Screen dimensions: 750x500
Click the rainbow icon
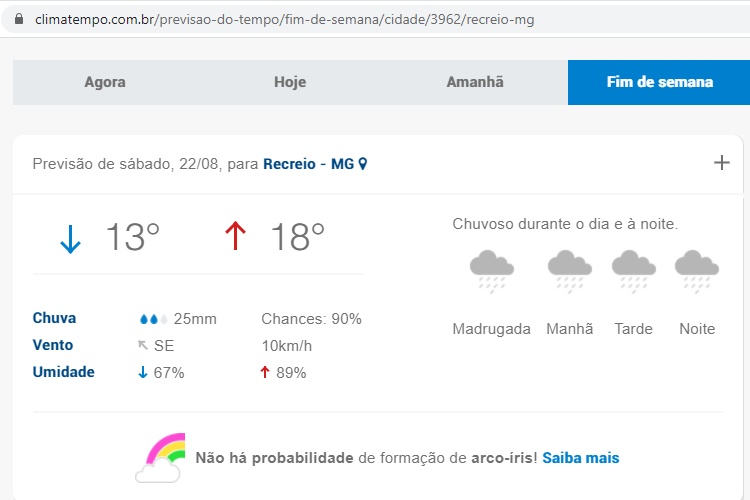160,458
